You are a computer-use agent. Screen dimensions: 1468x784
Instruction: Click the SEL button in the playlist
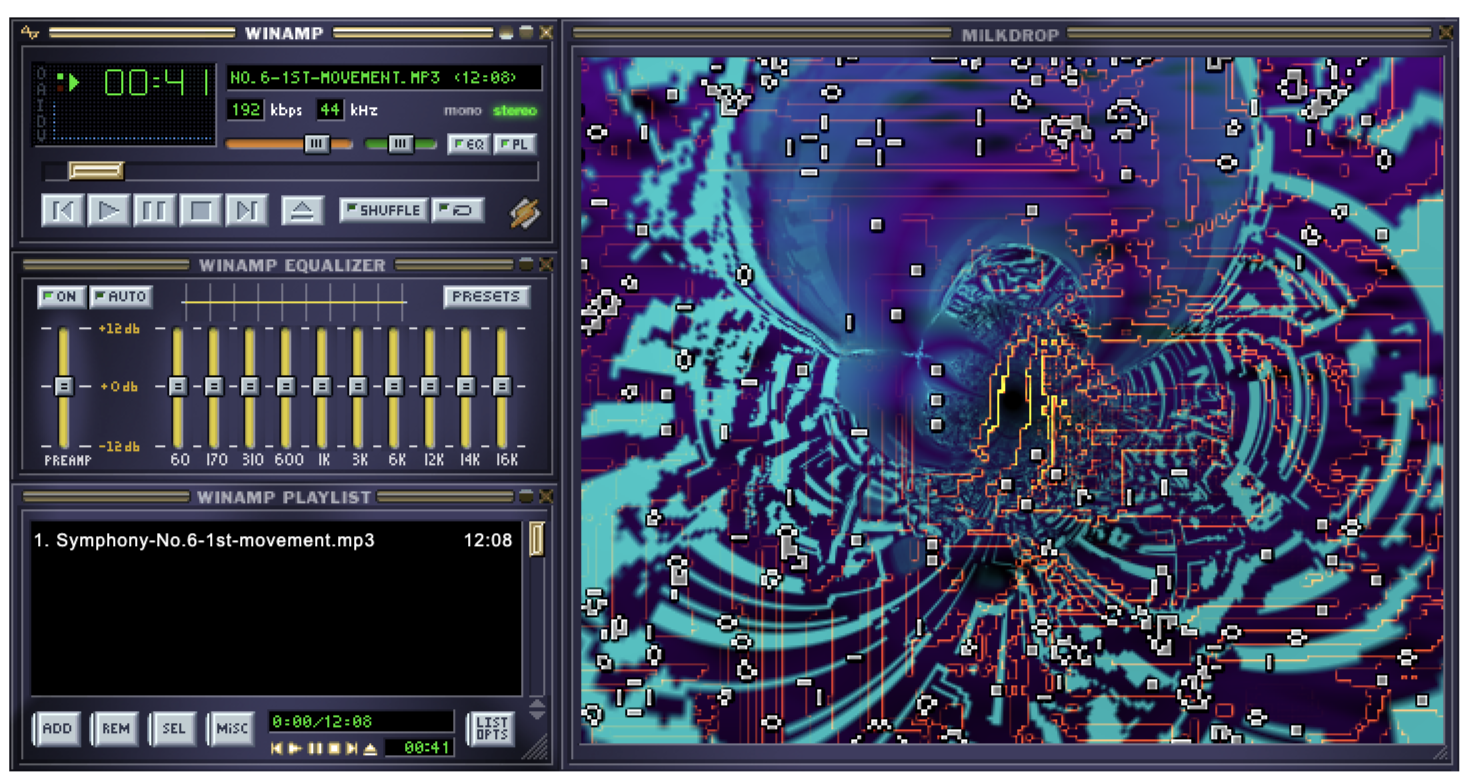pos(173,729)
